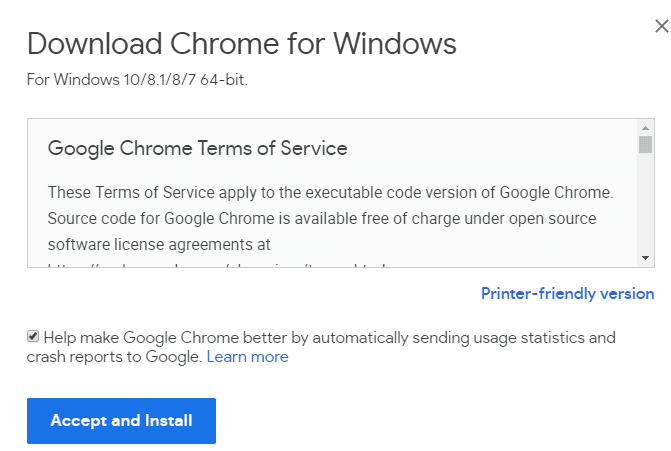Click the partially hidden URL in the terms box

tap(220, 266)
